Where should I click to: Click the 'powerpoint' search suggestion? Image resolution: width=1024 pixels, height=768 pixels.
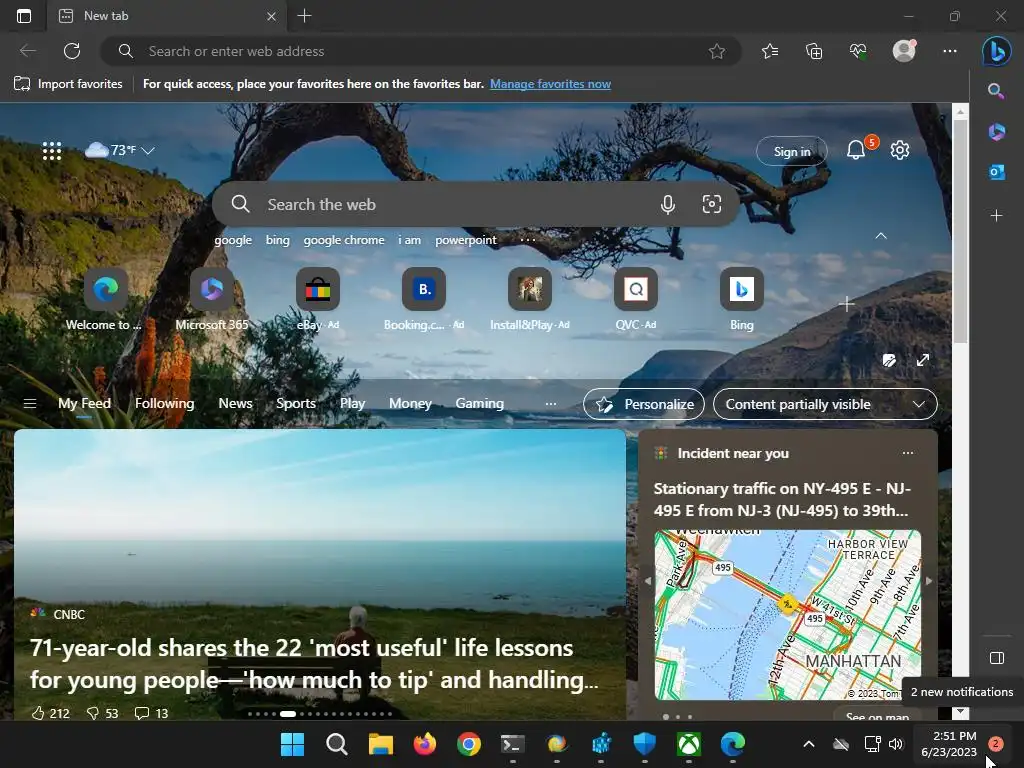click(x=466, y=240)
